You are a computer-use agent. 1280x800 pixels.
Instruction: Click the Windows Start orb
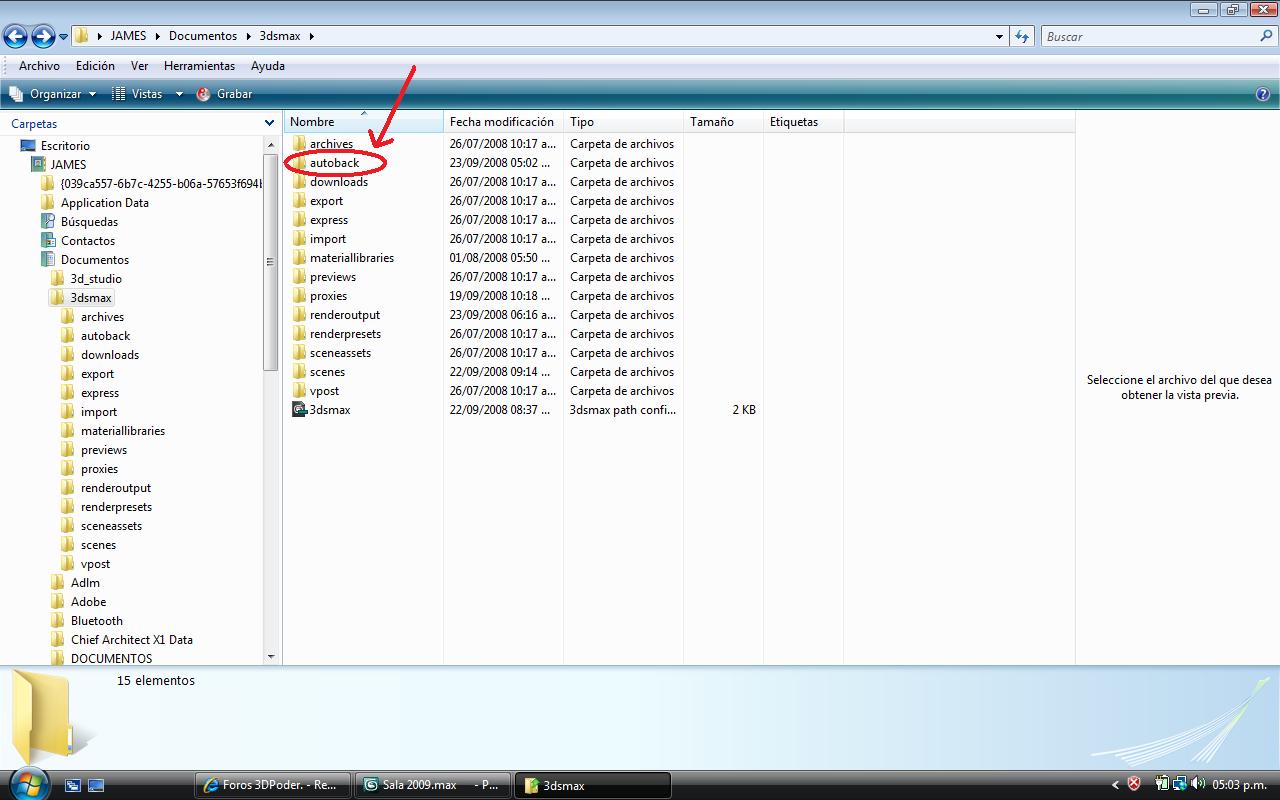27,782
